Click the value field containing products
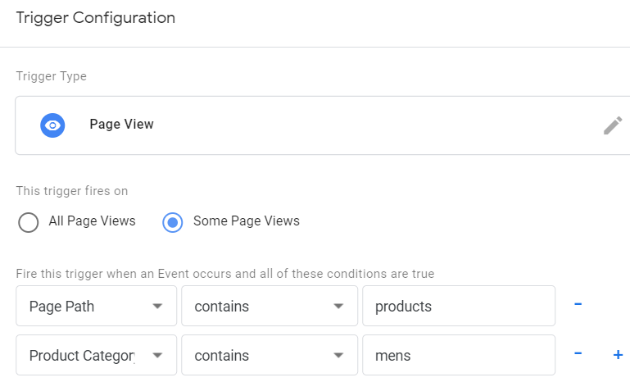The height and width of the screenshot is (382, 630). pos(459,306)
